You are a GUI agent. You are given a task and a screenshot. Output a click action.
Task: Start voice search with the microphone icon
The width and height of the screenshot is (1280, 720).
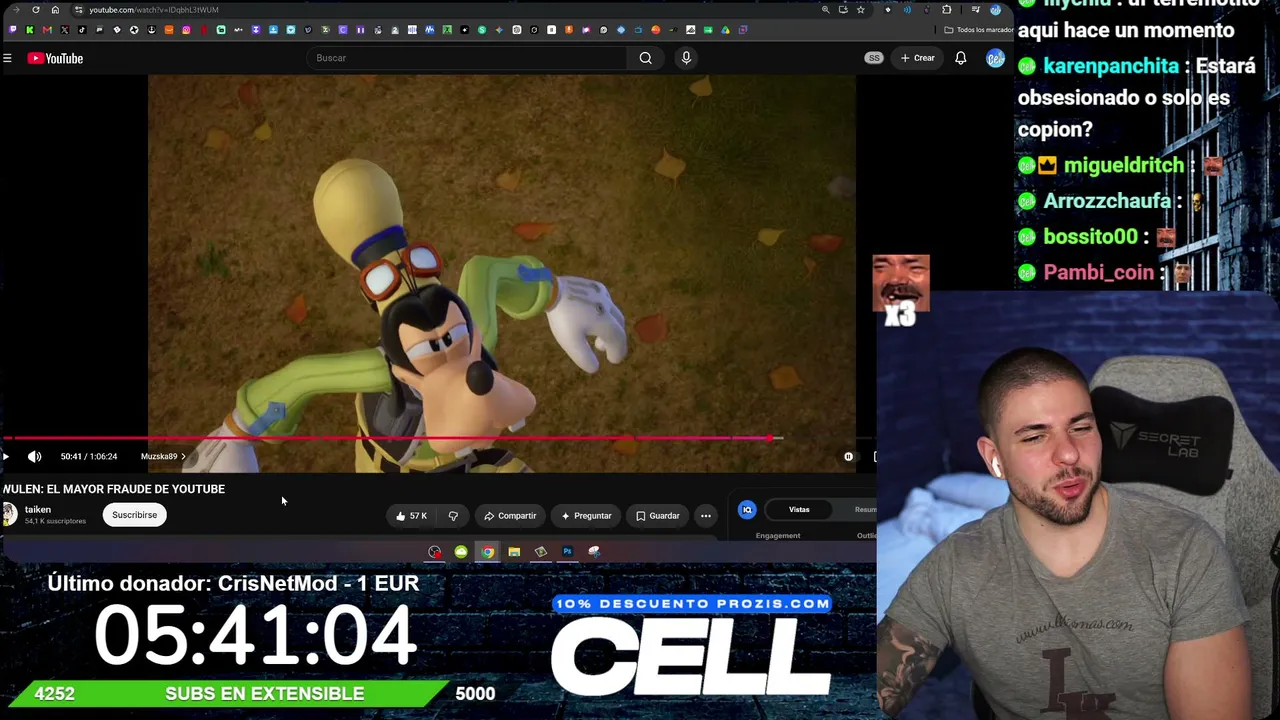[686, 58]
